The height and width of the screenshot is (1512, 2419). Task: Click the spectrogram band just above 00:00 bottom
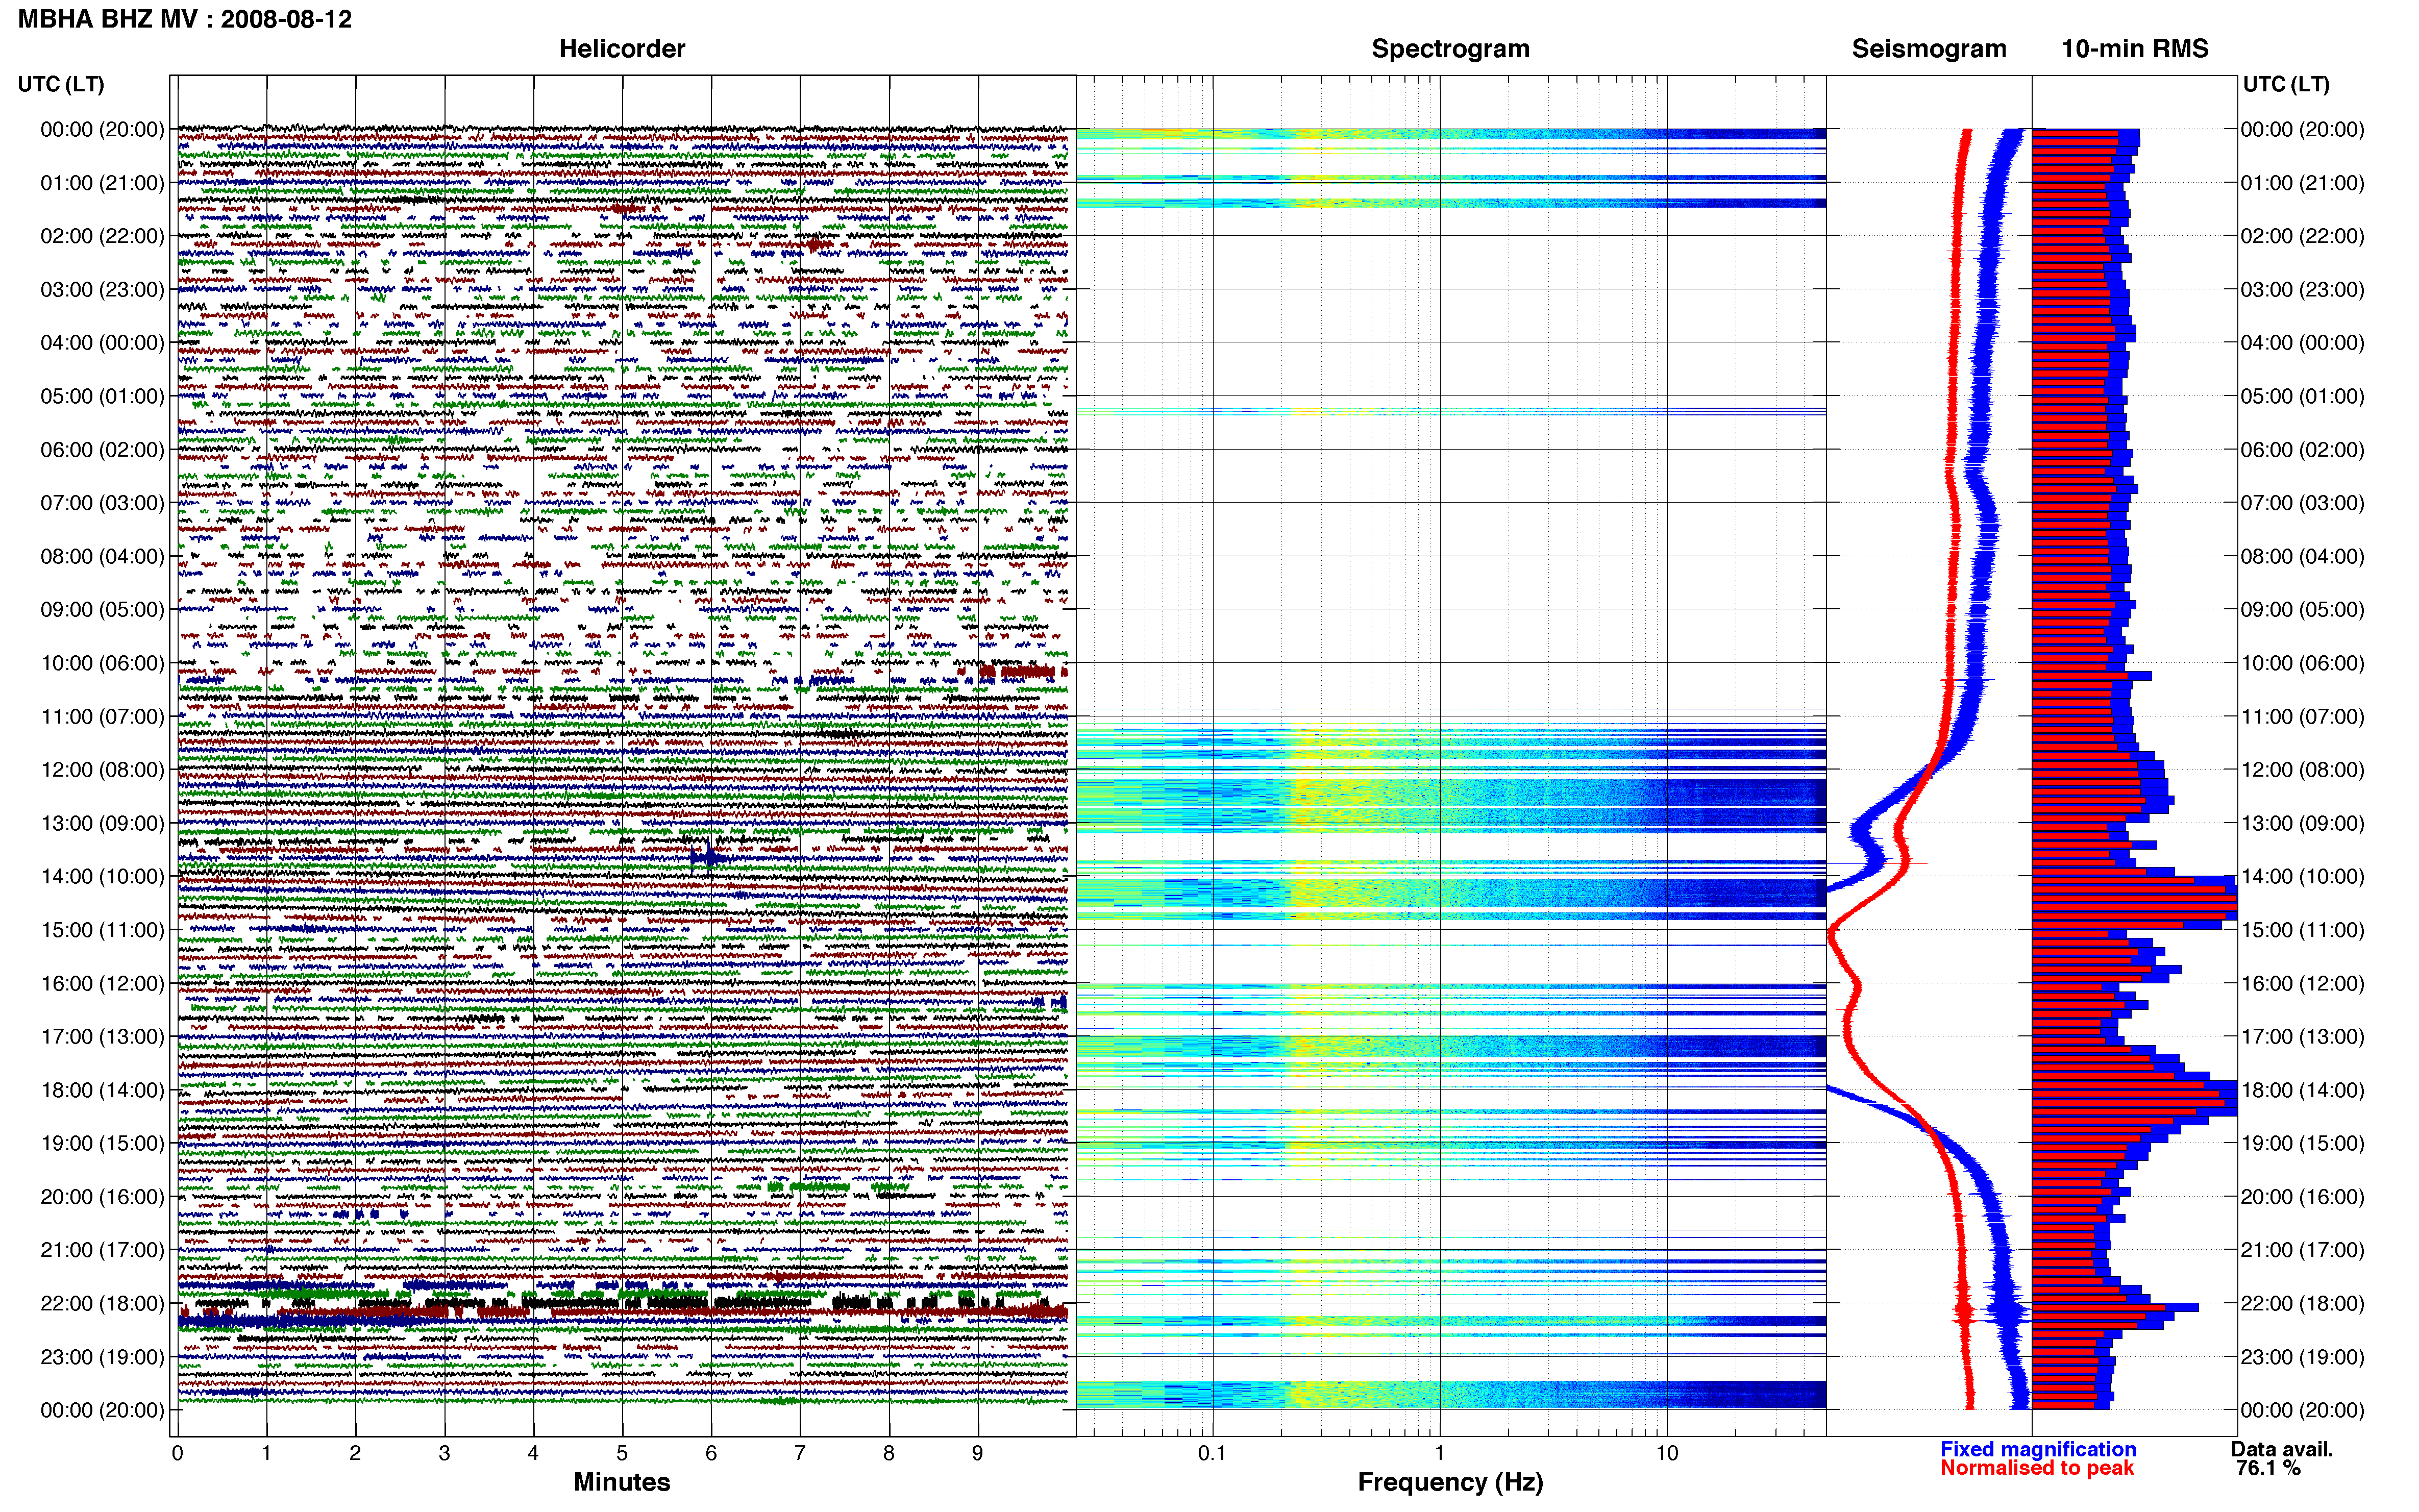[x=1450, y=1394]
